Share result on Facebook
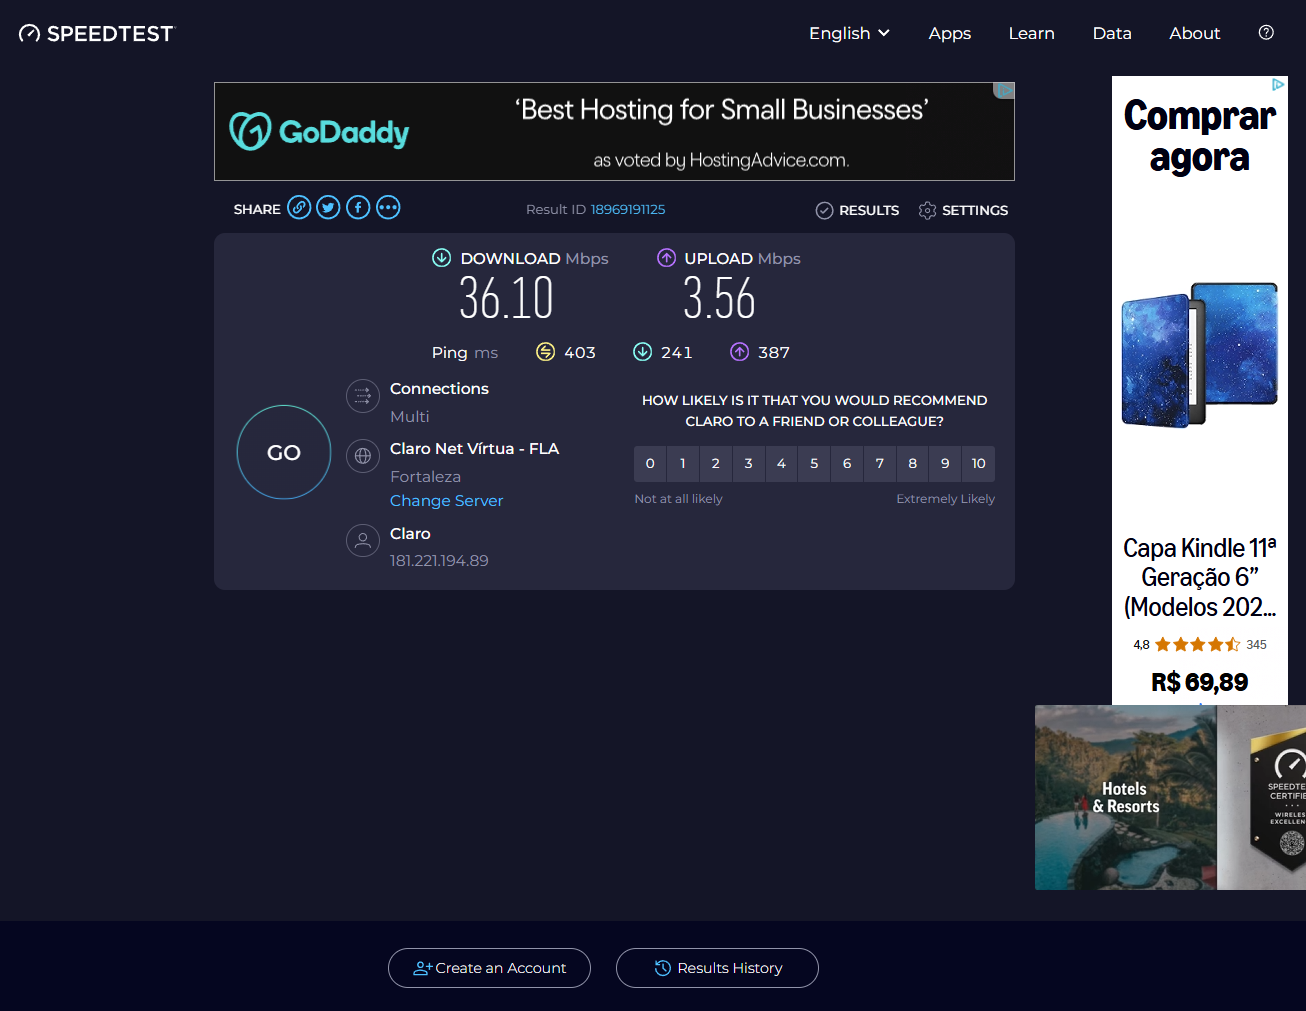 click(358, 208)
